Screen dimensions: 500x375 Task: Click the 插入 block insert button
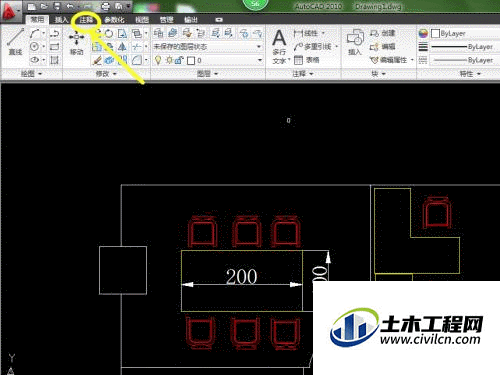(x=355, y=42)
